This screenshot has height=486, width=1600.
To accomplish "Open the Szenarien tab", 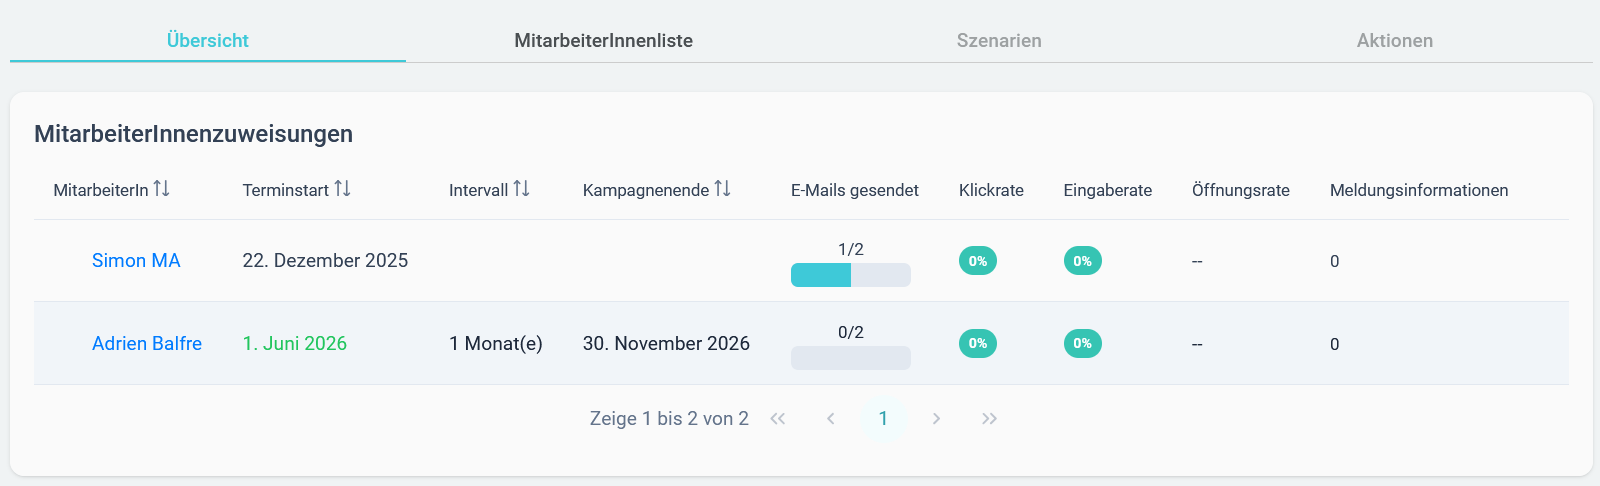I will (999, 41).
